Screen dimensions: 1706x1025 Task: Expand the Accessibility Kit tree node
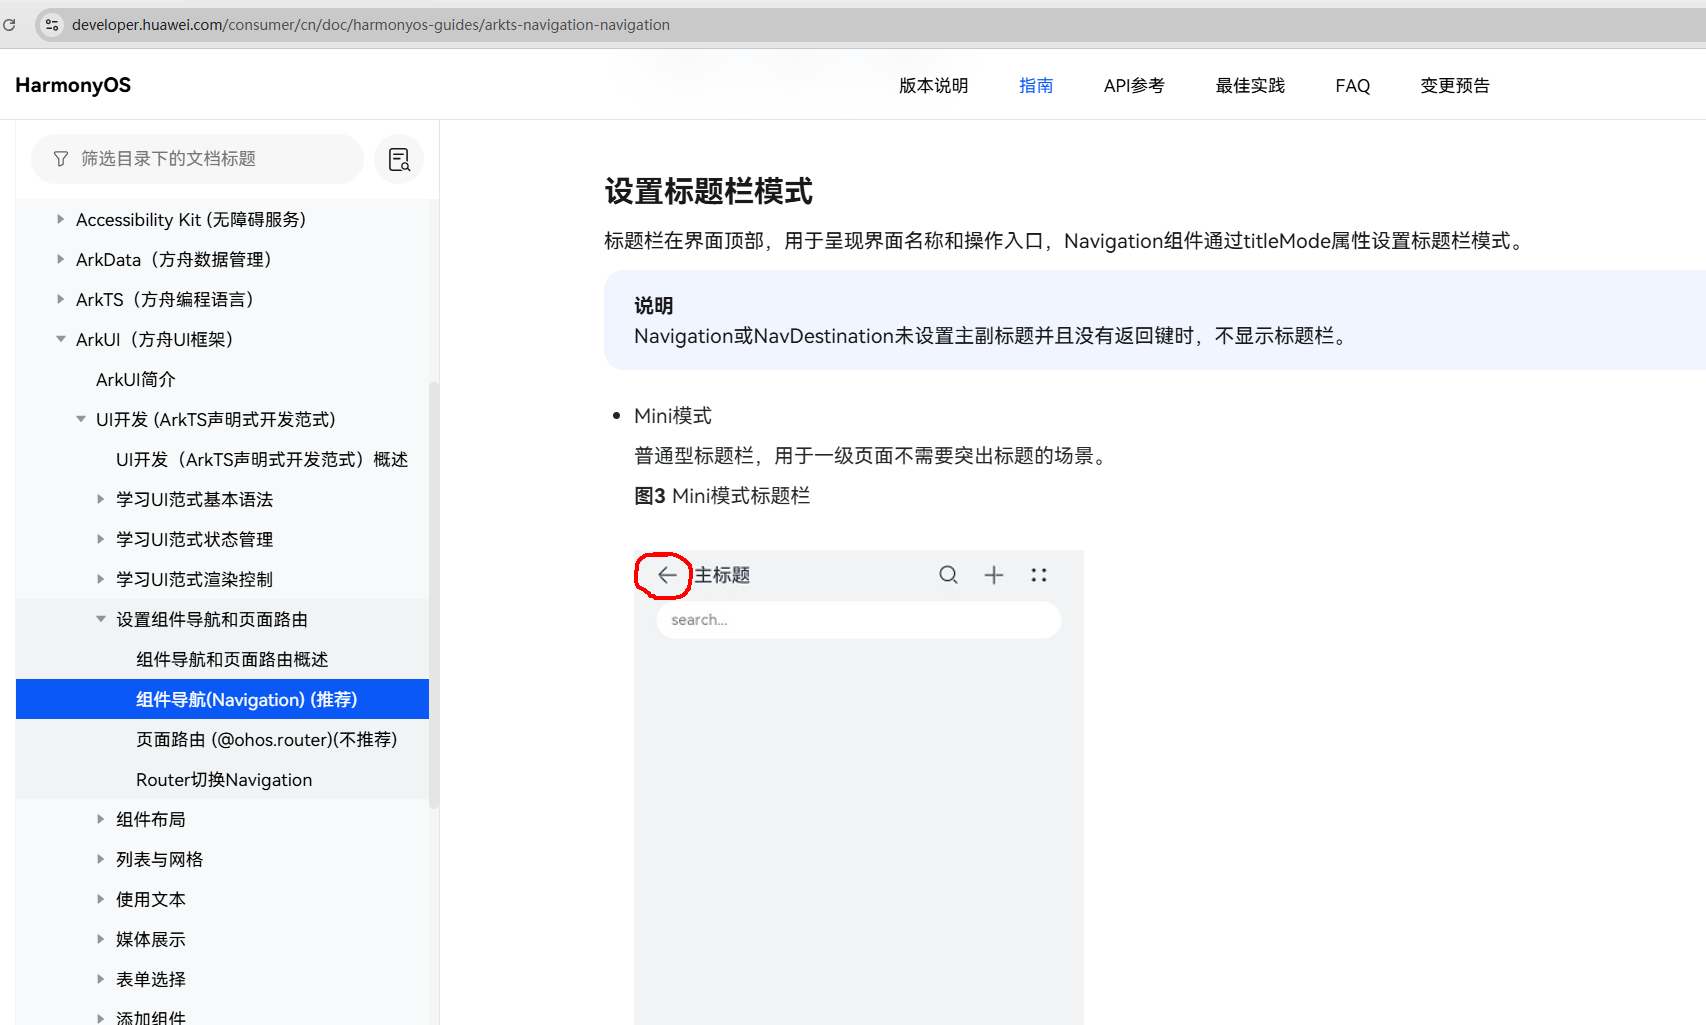click(x=60, y=219)
